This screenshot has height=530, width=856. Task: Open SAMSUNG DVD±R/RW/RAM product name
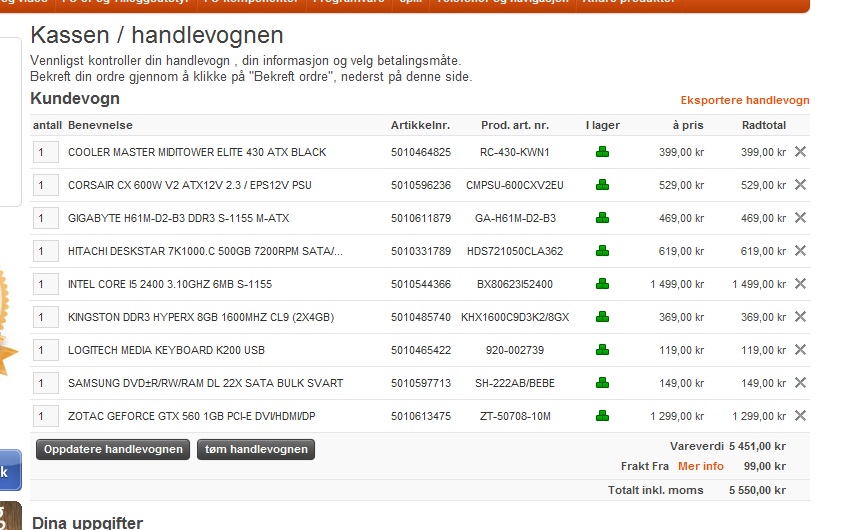tap(205, 383)
